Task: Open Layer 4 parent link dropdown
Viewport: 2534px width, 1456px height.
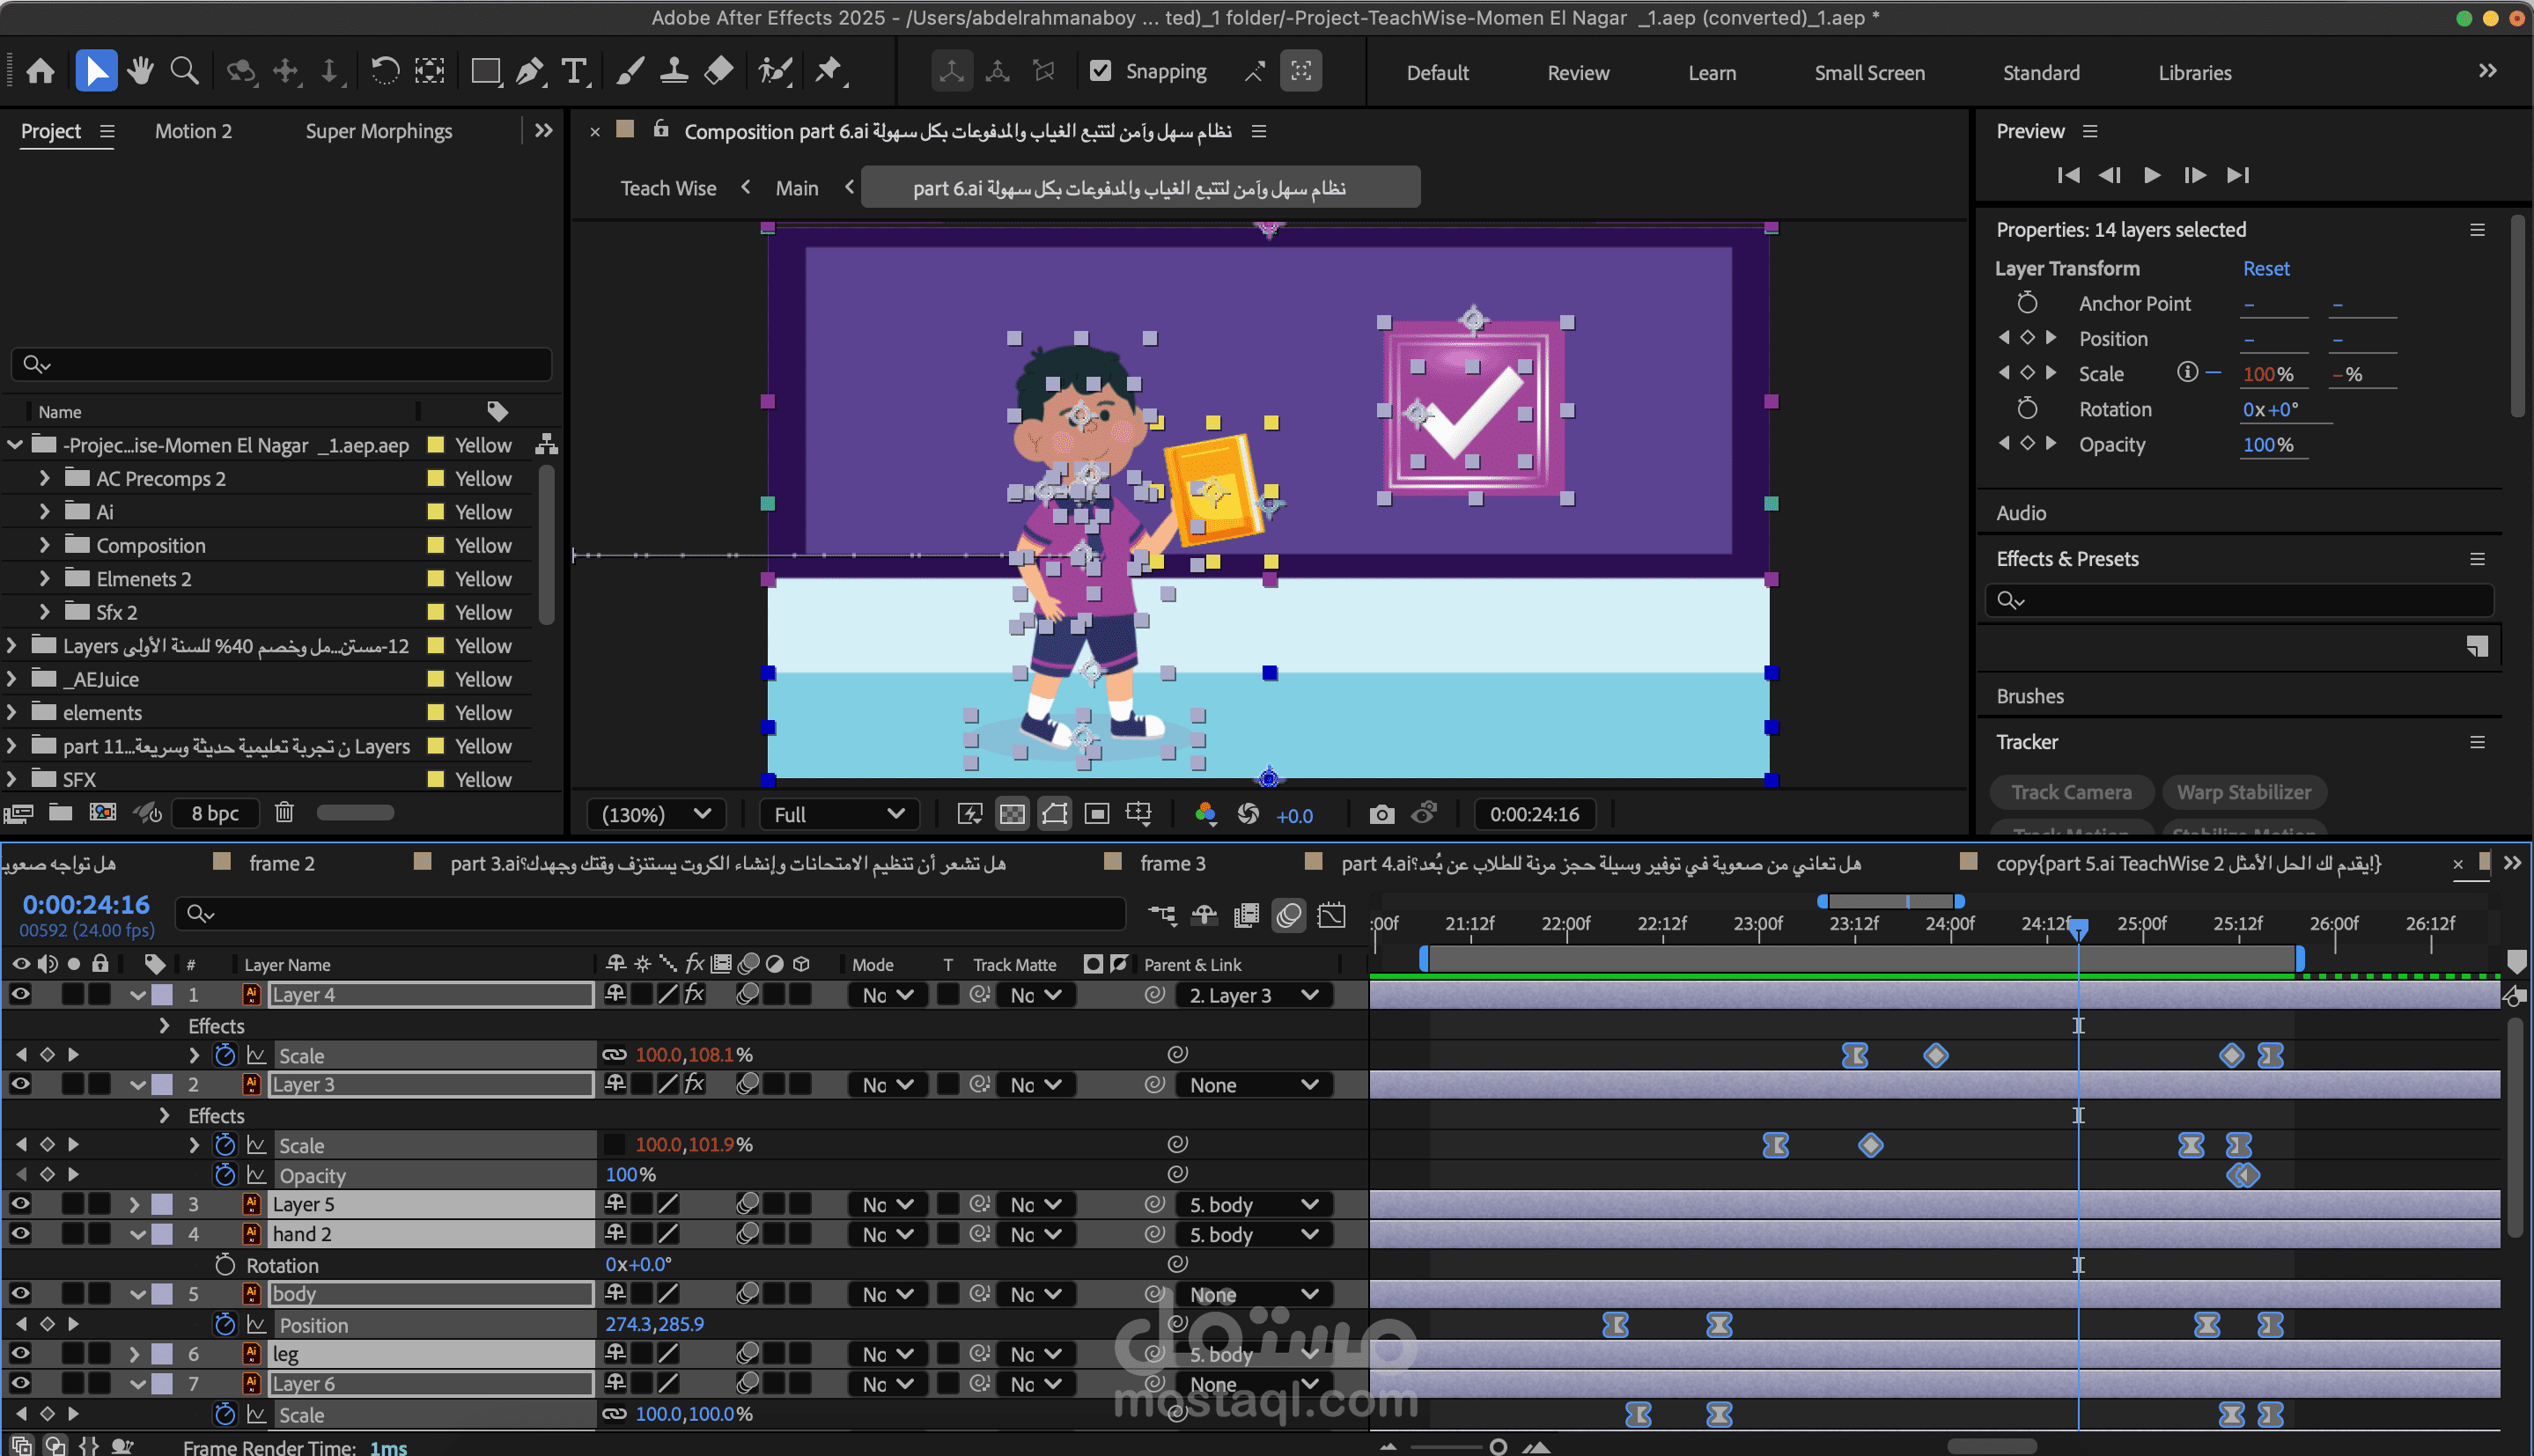Action: point(1253,995)
